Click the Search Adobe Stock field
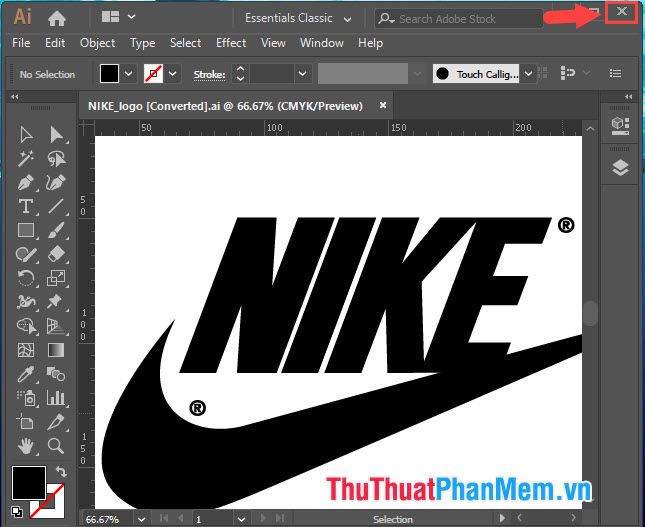The image size is (645, 527). point(458,19)
